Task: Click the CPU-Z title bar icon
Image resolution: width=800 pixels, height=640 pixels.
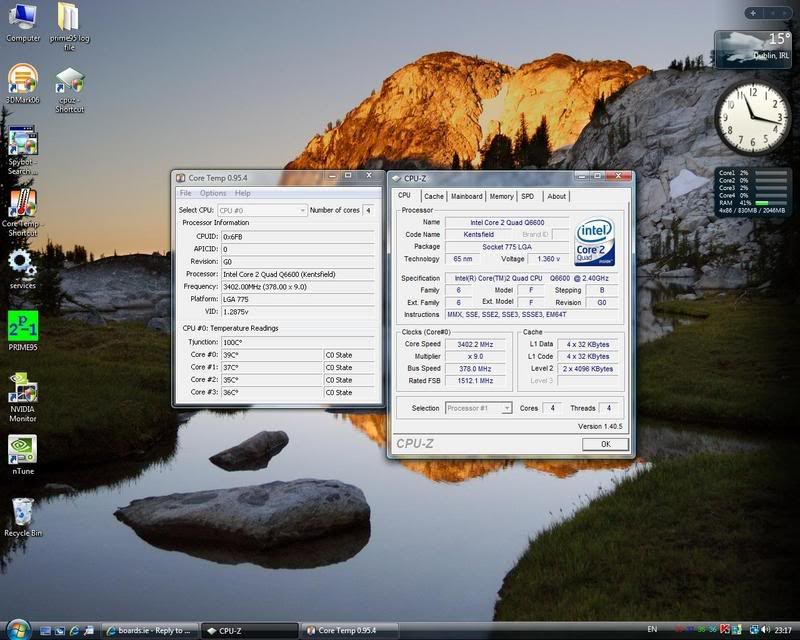Action: point(396,179)
